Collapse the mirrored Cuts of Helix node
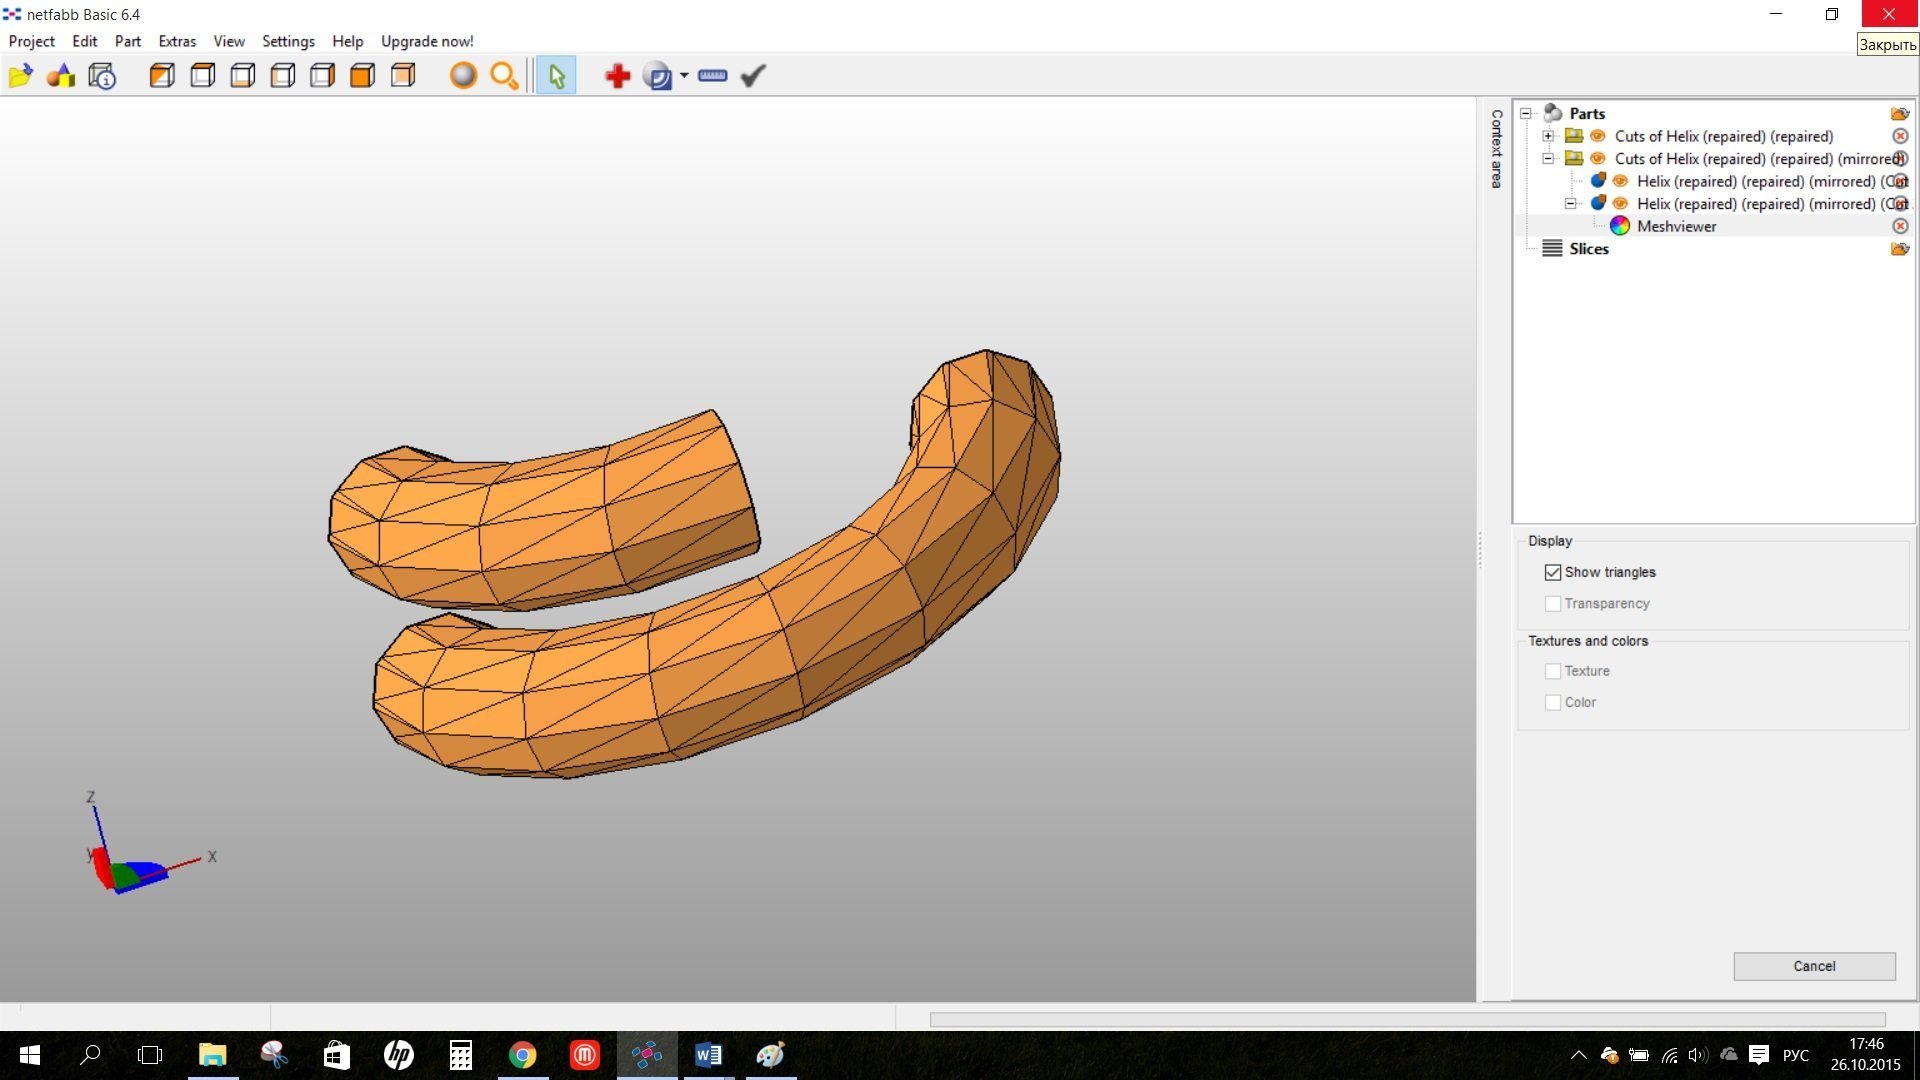 point(1548,158)
